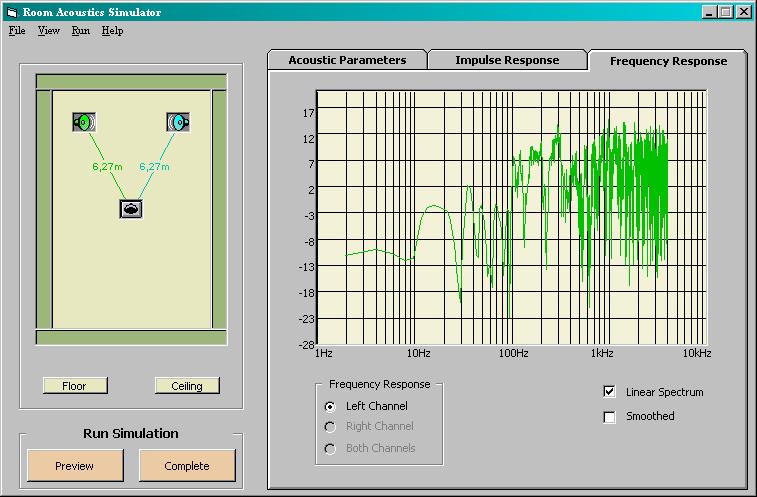757x497 pixels.
Task: Click the listener head icon in room
Action: click(x=131, y=209)
